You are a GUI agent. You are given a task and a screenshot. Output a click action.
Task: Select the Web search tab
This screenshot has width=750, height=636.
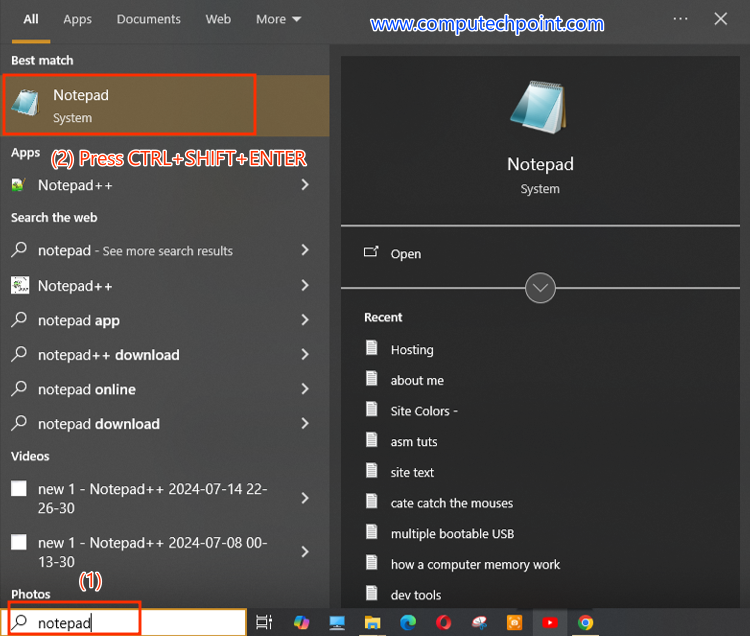pos(218,19)
